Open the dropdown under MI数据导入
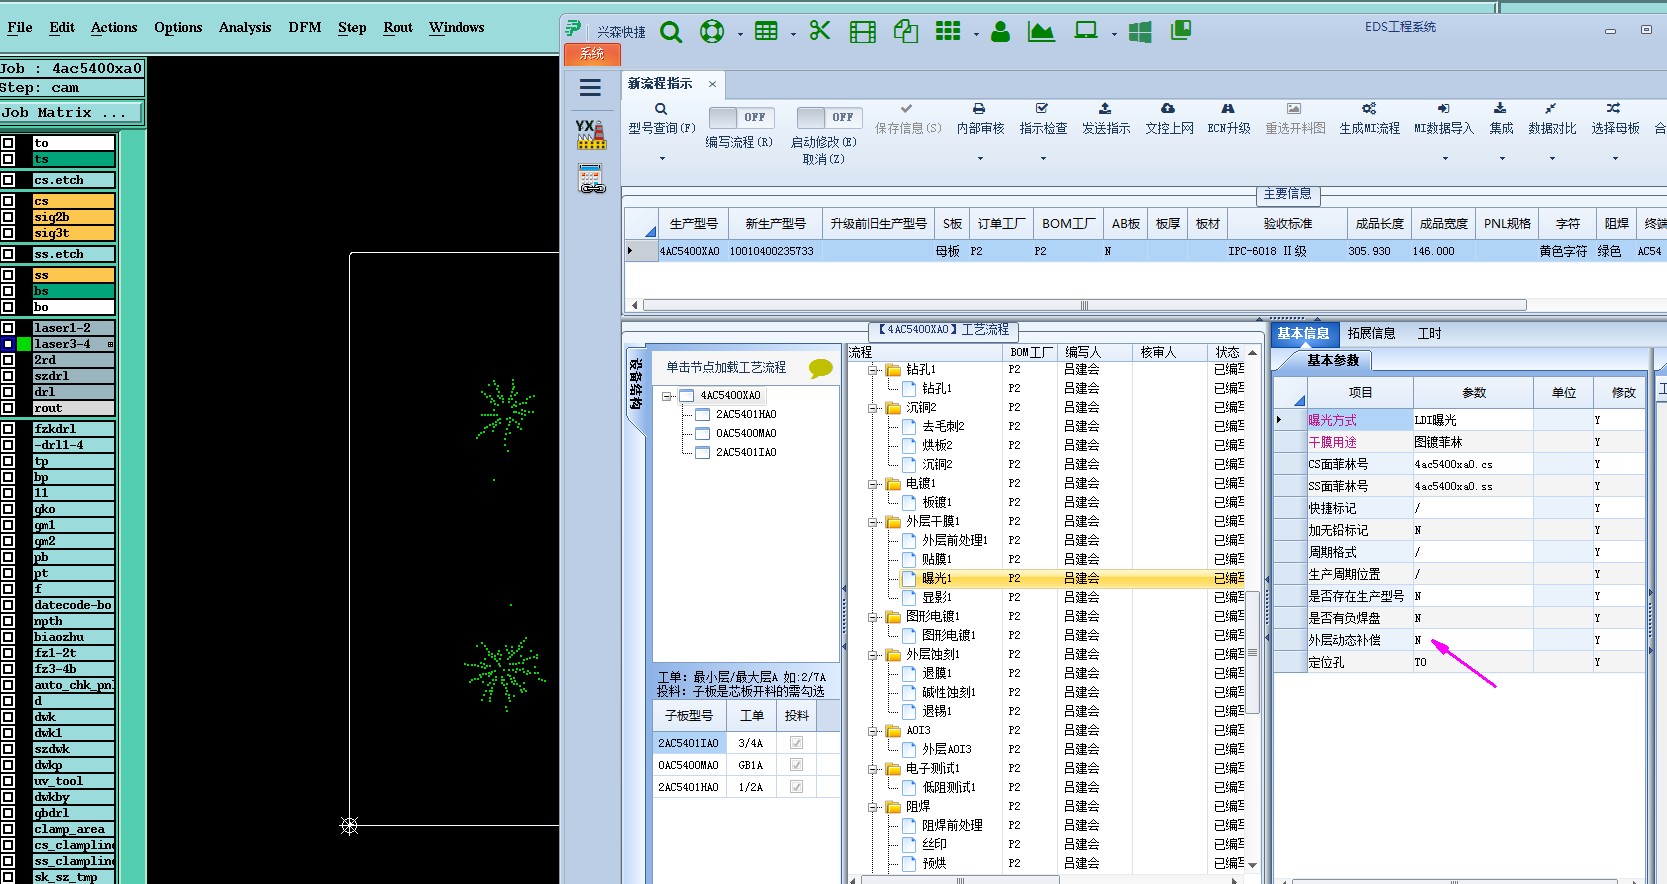The width and height of the screenshot is (1667, 884). [1443, 158]
